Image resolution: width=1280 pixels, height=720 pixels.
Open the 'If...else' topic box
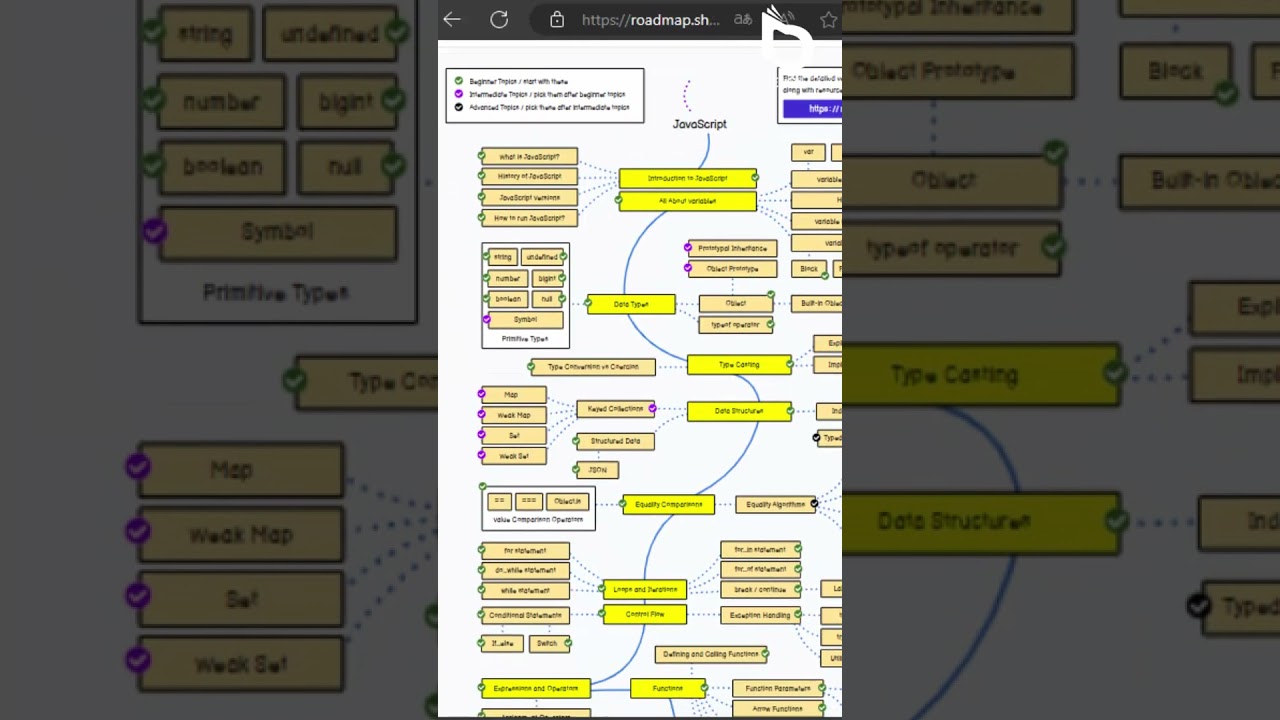[502, 644]
